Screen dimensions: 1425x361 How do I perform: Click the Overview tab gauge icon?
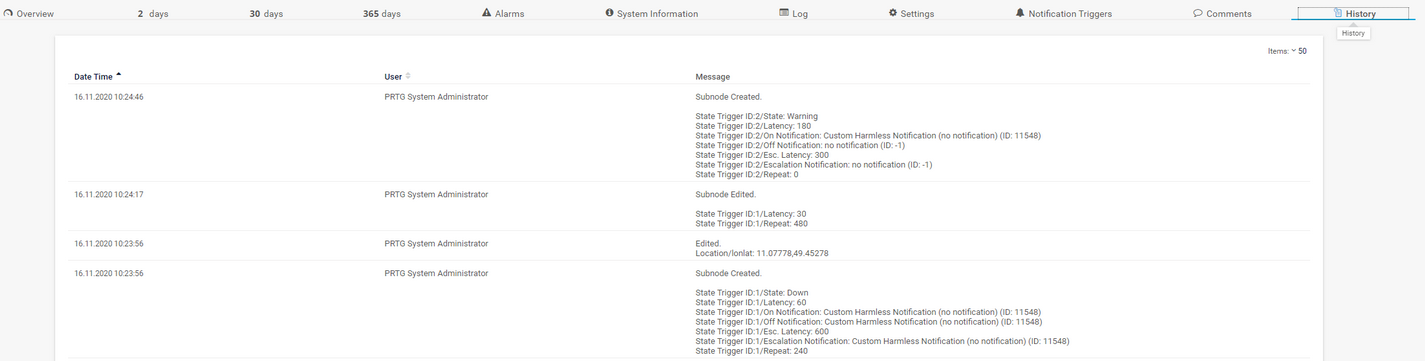click(8, 13)
